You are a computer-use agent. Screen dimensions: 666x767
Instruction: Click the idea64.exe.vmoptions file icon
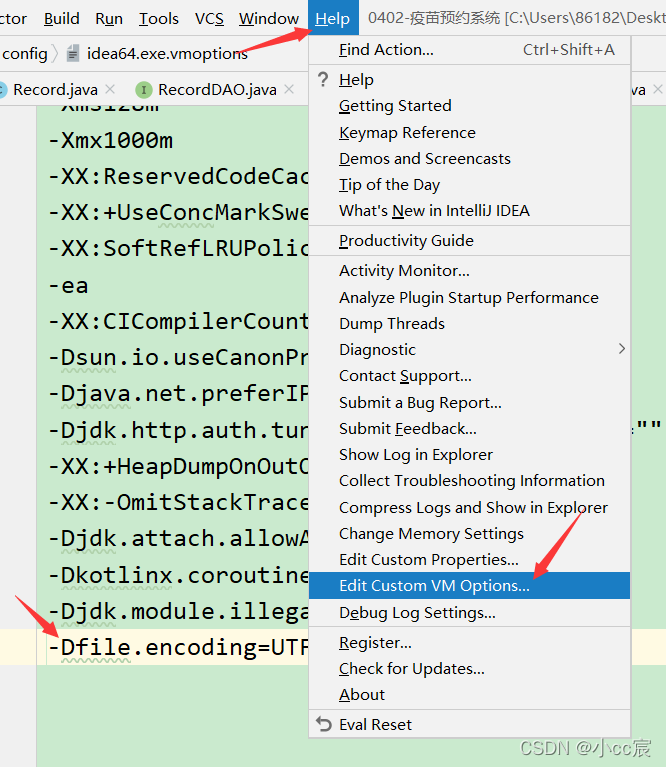coord(73,53)
